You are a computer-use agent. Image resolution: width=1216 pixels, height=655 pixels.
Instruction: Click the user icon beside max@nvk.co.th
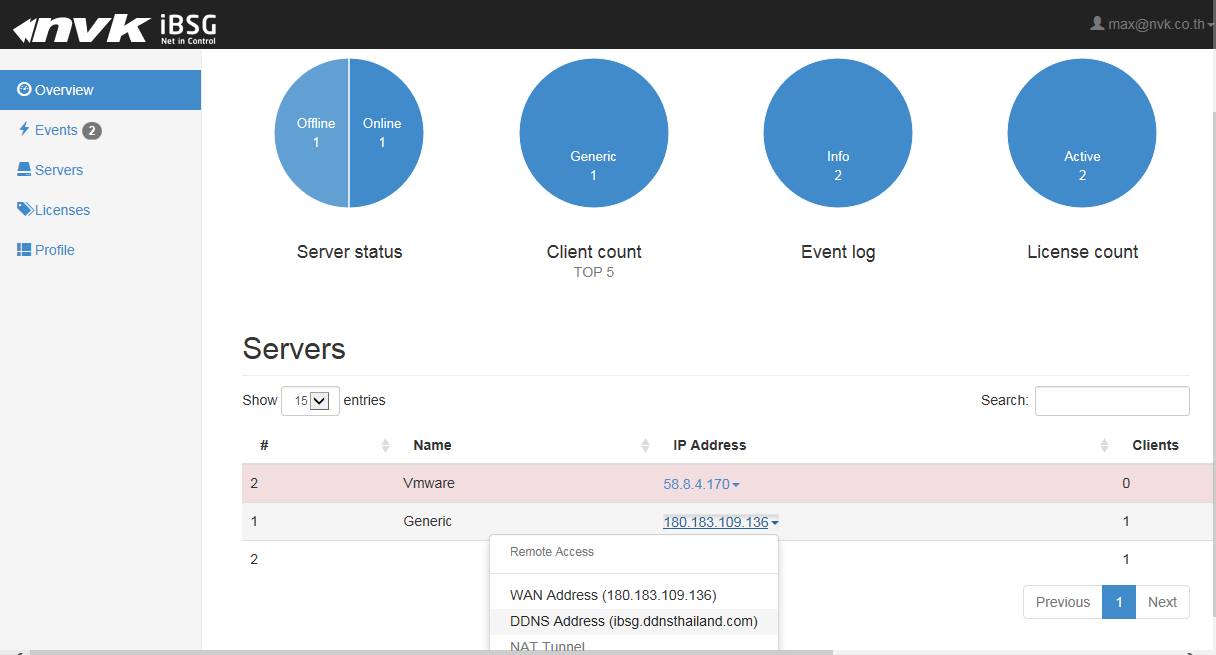pos(1097,23)
